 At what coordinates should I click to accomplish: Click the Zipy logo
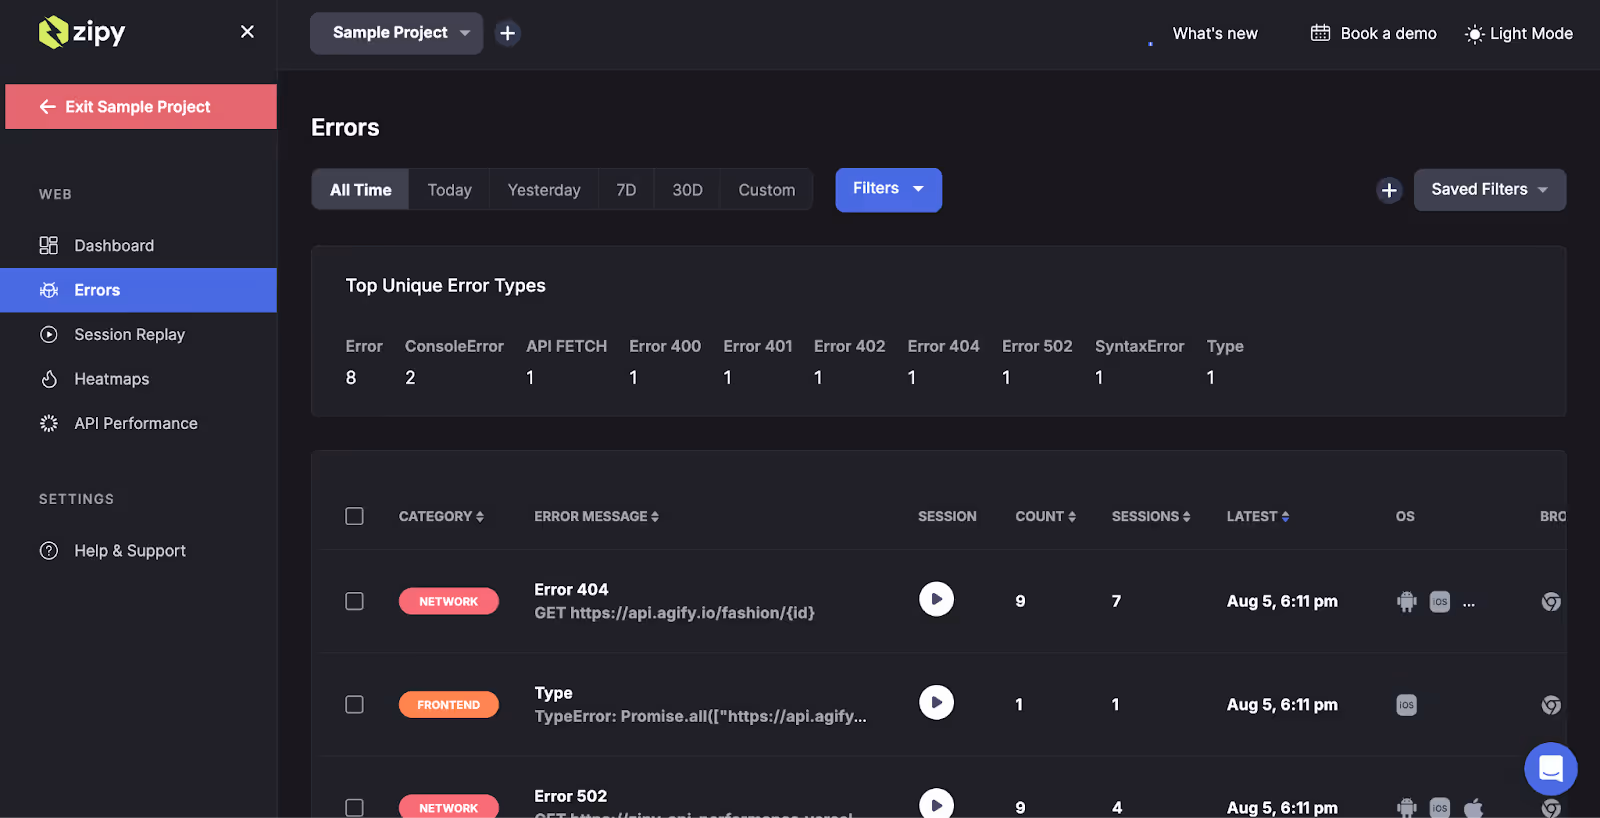coord(82,32)
